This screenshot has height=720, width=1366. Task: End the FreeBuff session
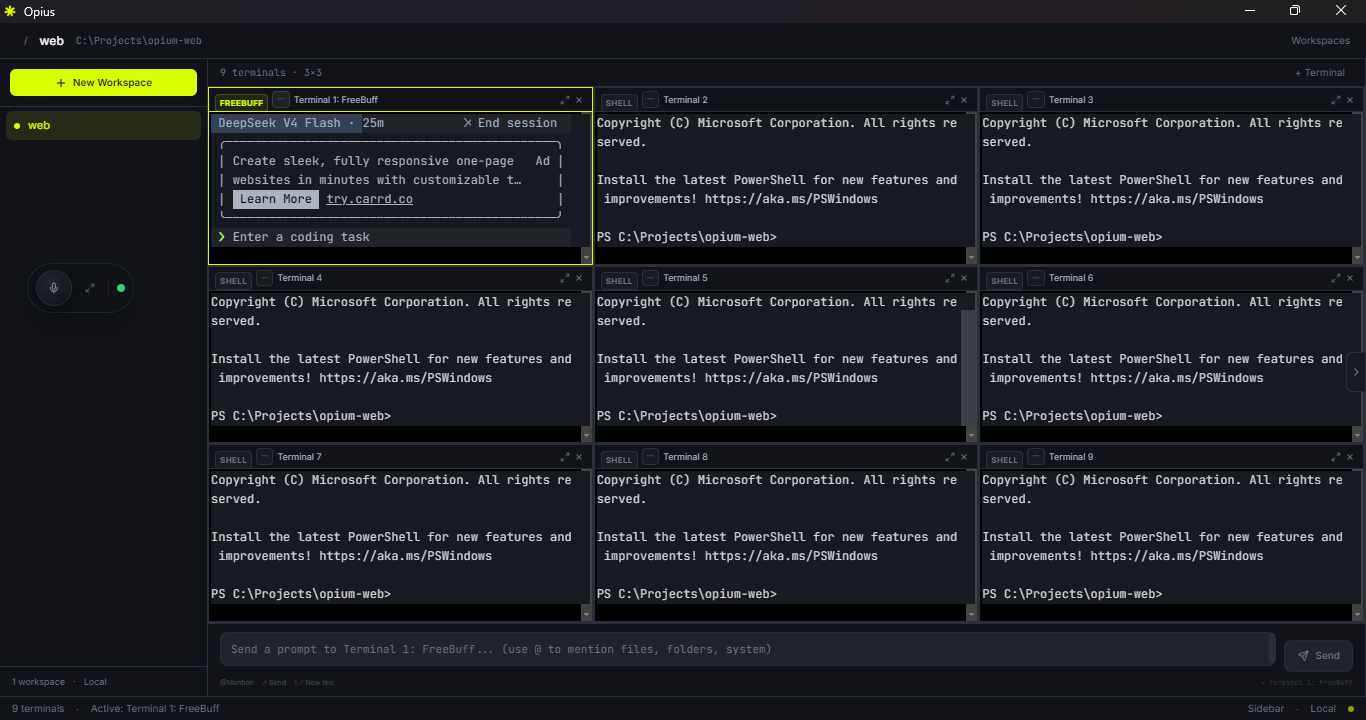point(510,123)
